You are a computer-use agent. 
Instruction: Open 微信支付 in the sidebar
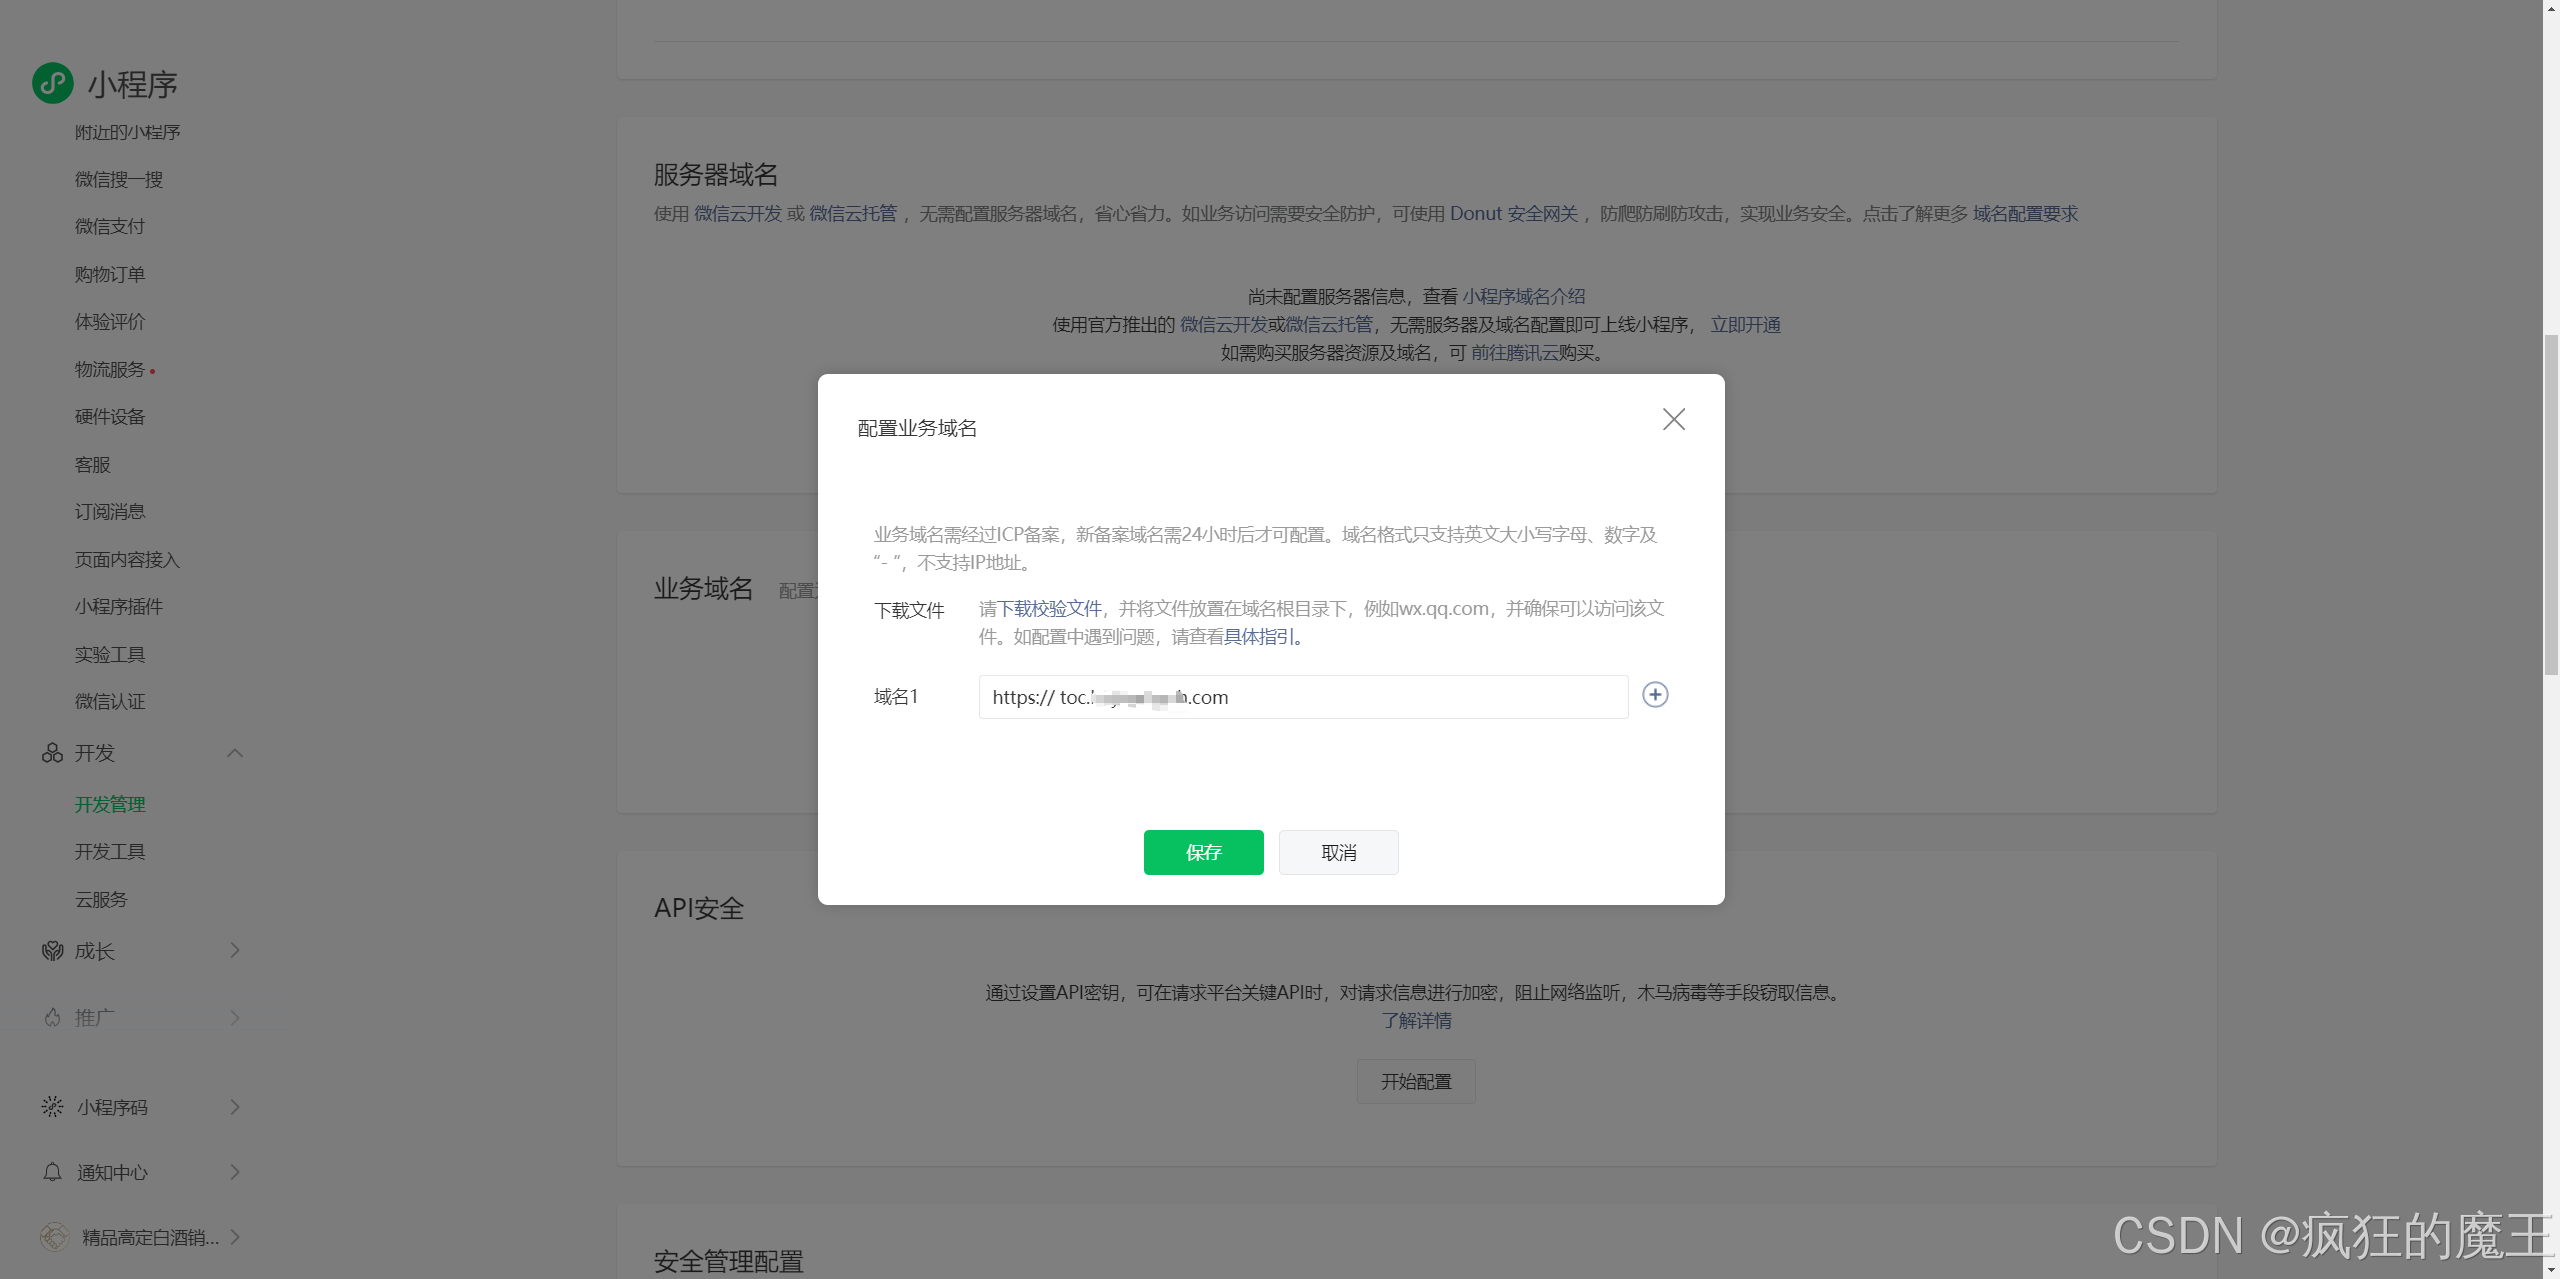coord(110,227)
